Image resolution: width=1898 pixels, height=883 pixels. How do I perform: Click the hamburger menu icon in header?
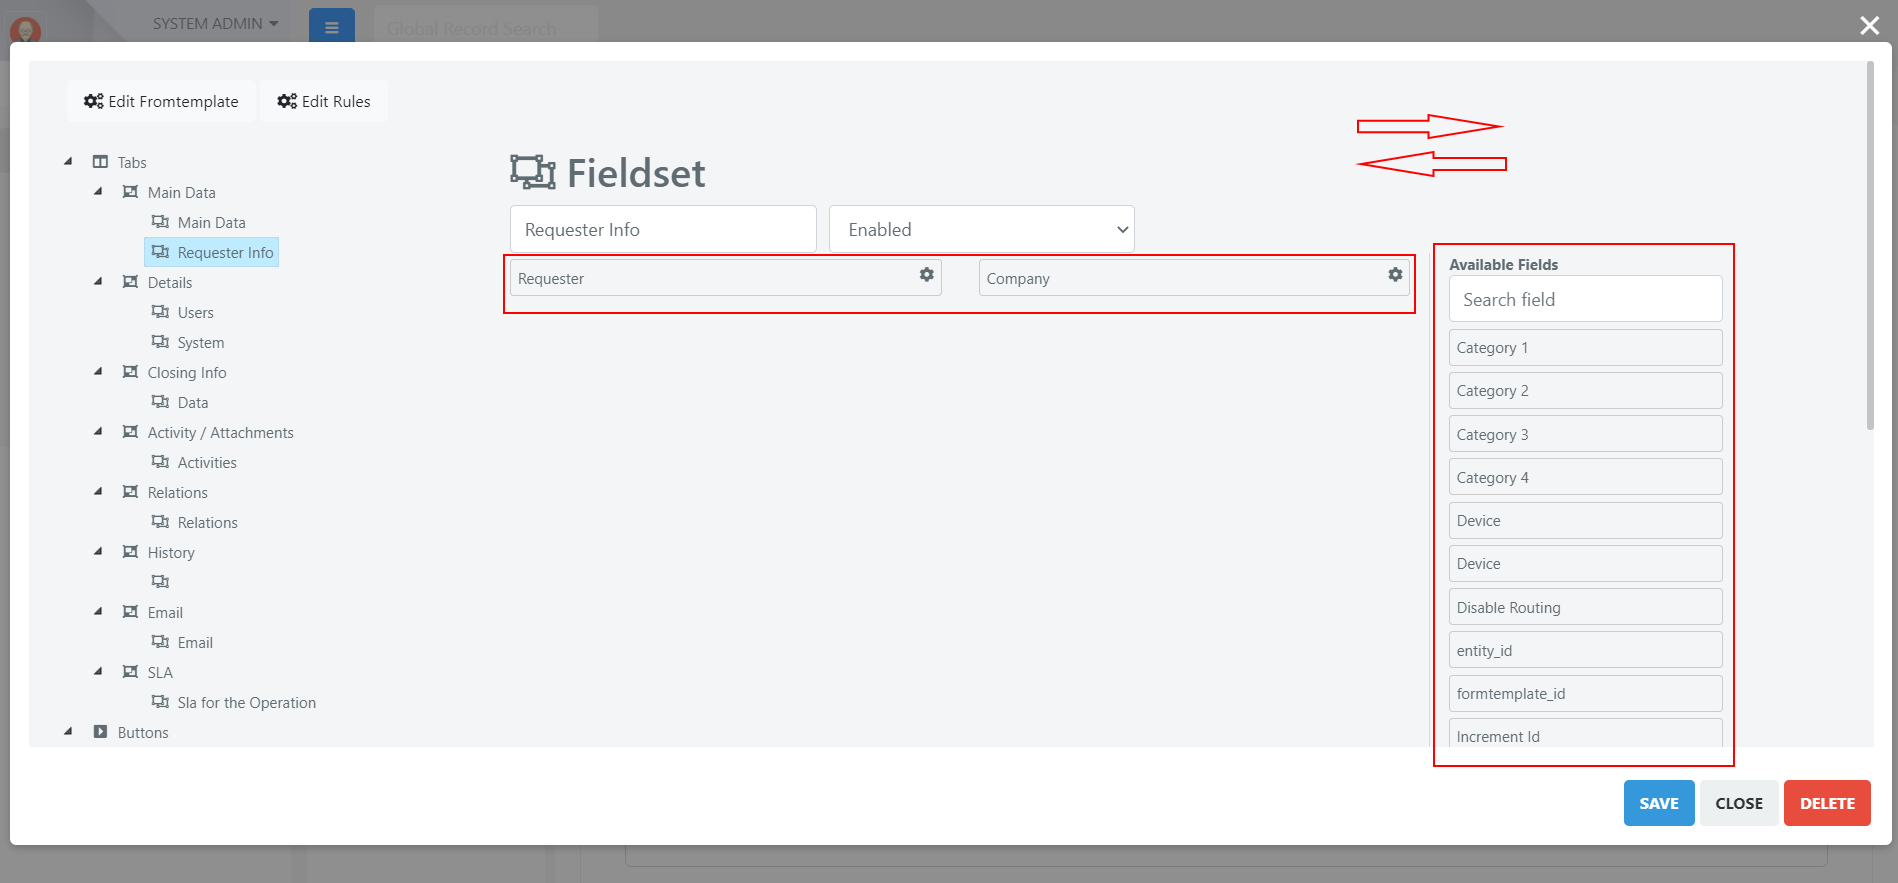tap(332, 27)
